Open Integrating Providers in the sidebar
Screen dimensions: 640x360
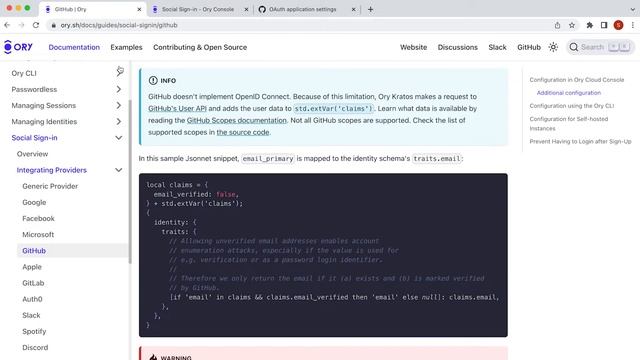pos(51,170)
